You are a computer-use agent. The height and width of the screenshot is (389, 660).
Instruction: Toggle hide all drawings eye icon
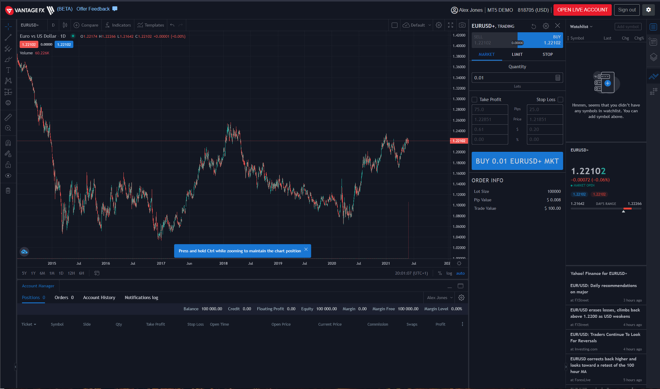pos(8,176)
